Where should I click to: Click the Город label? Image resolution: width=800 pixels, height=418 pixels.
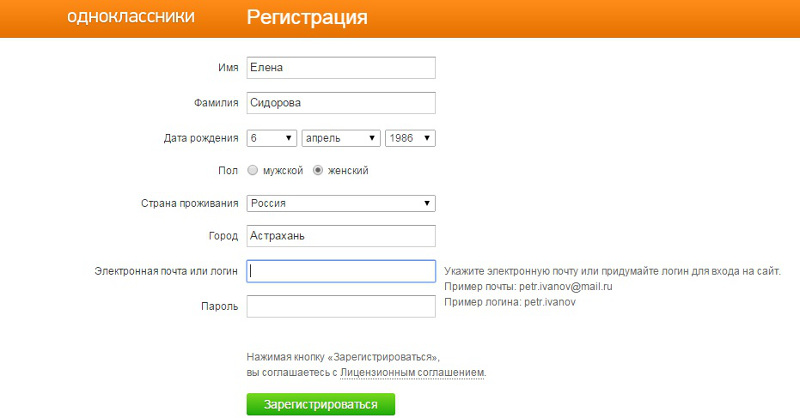point(223,236)
